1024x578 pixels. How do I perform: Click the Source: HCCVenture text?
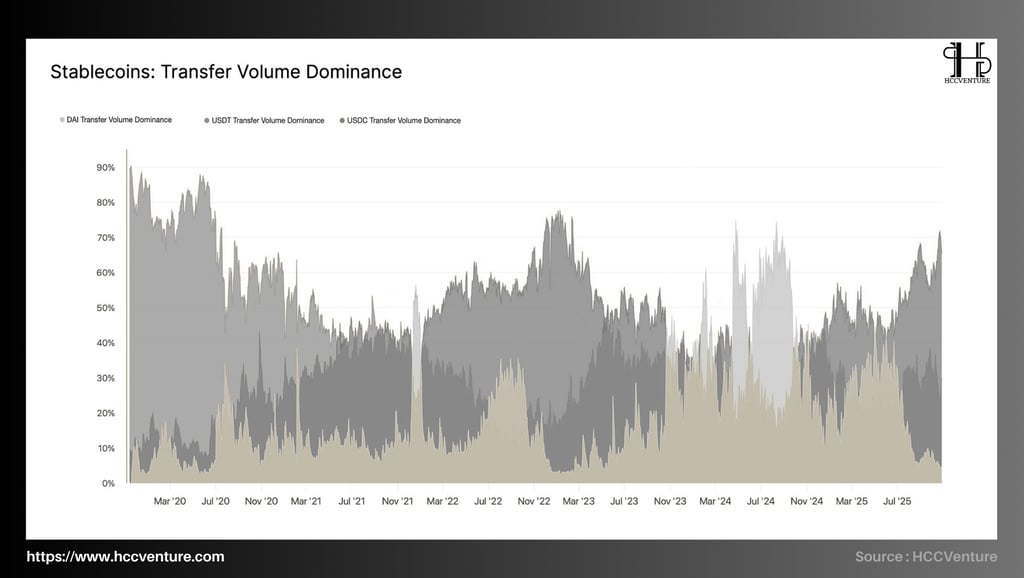(x=926, y=557)
